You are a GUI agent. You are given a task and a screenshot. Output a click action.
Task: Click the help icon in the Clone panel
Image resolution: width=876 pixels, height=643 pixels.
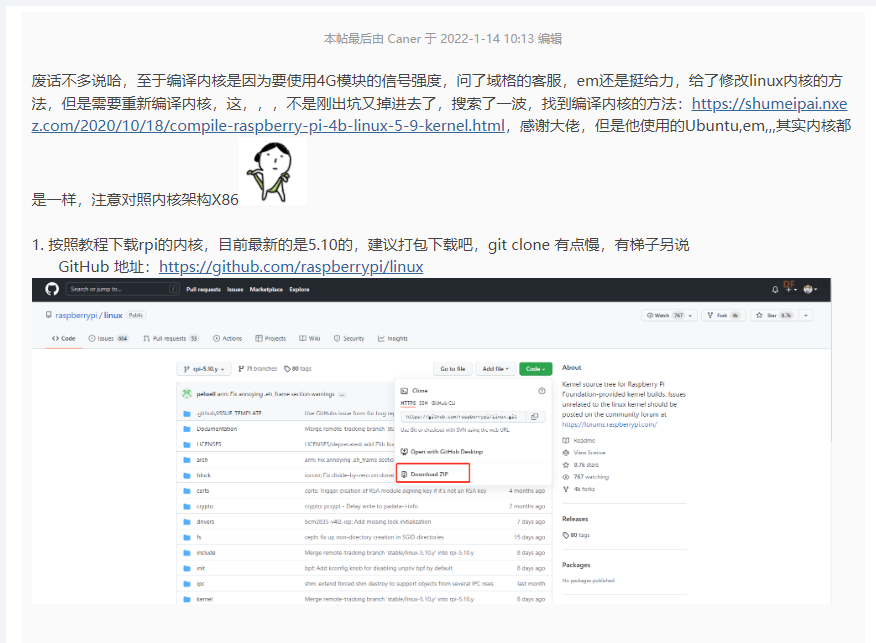pyautogui.click(x=542, y=391)
